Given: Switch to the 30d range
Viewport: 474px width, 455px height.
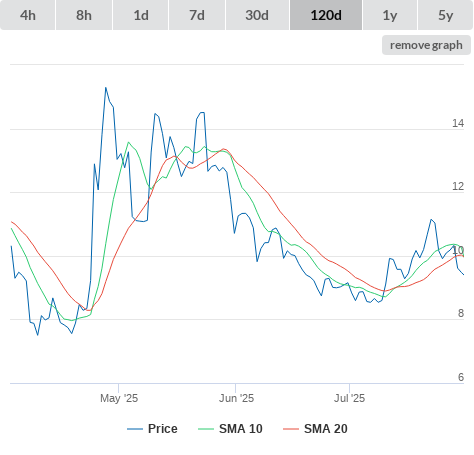Looking at the screenshot, I should coord(257,15).
